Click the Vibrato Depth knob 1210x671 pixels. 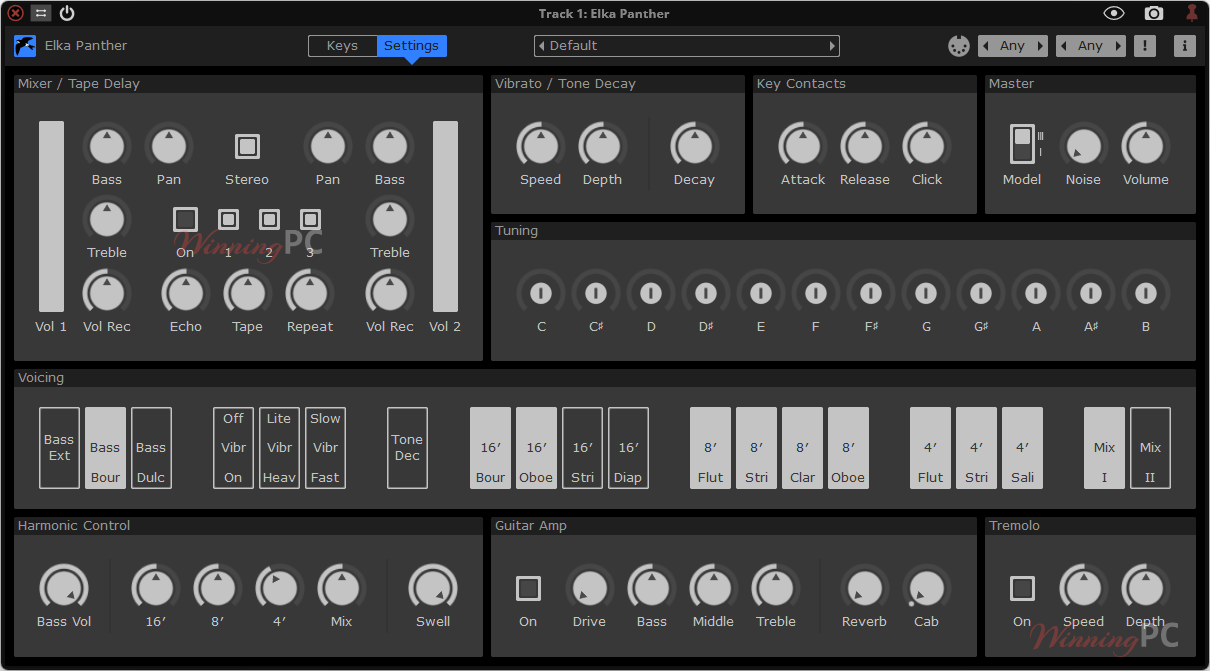click(x=602, y=146)
